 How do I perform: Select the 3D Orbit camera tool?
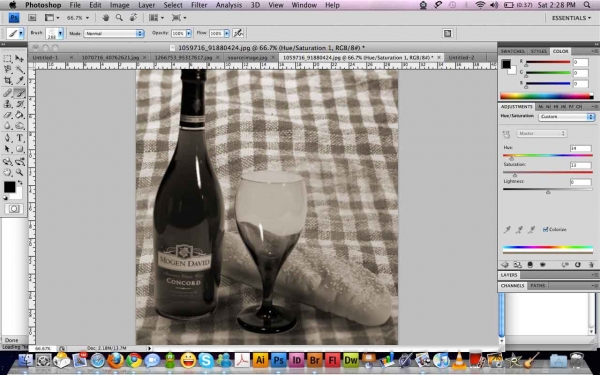click(20, 161)
